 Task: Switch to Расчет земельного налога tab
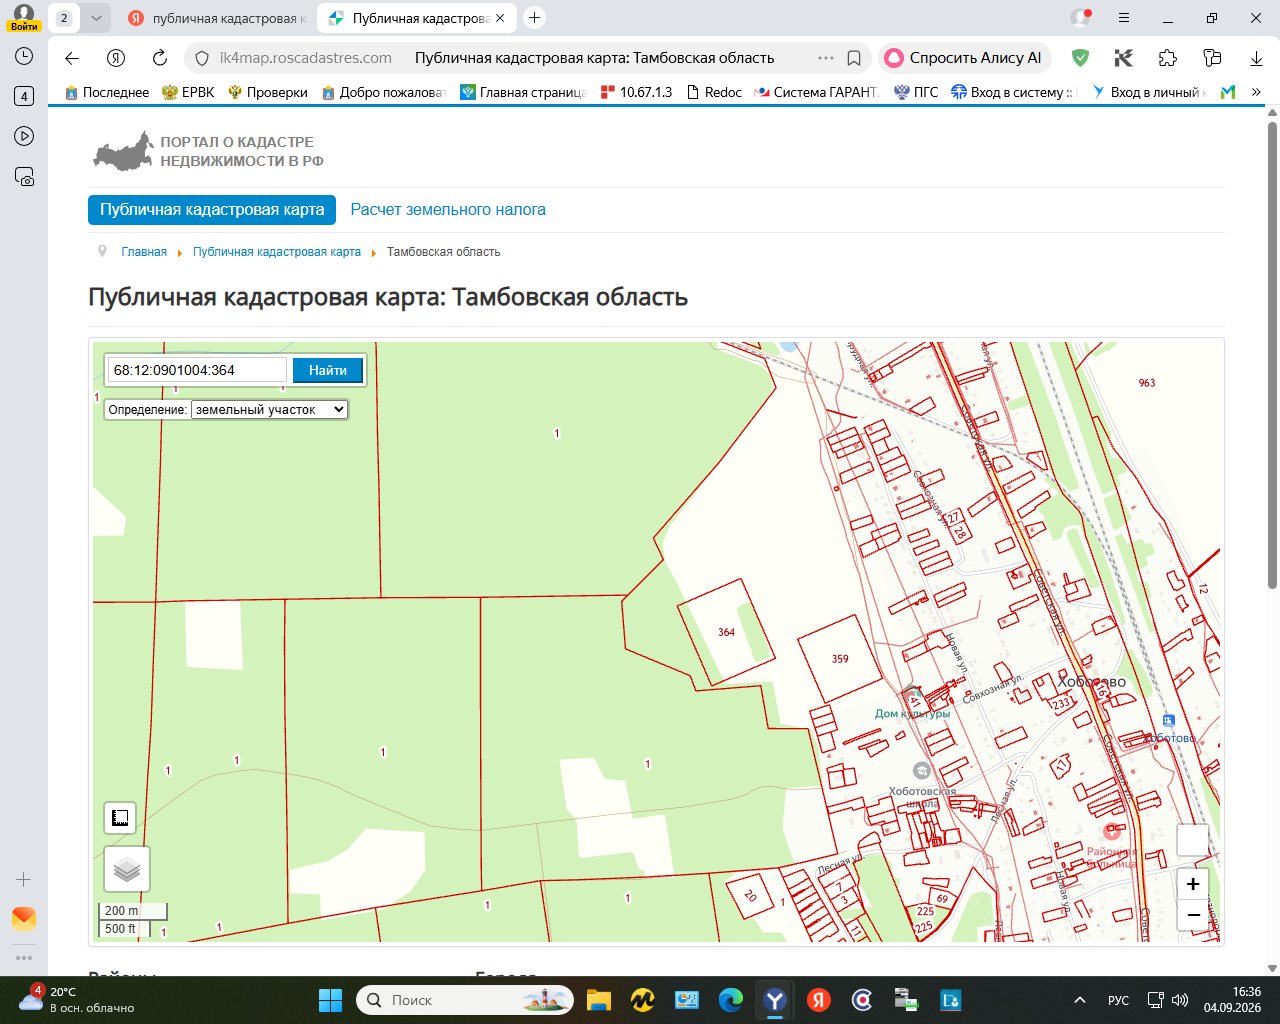point(448,210)
